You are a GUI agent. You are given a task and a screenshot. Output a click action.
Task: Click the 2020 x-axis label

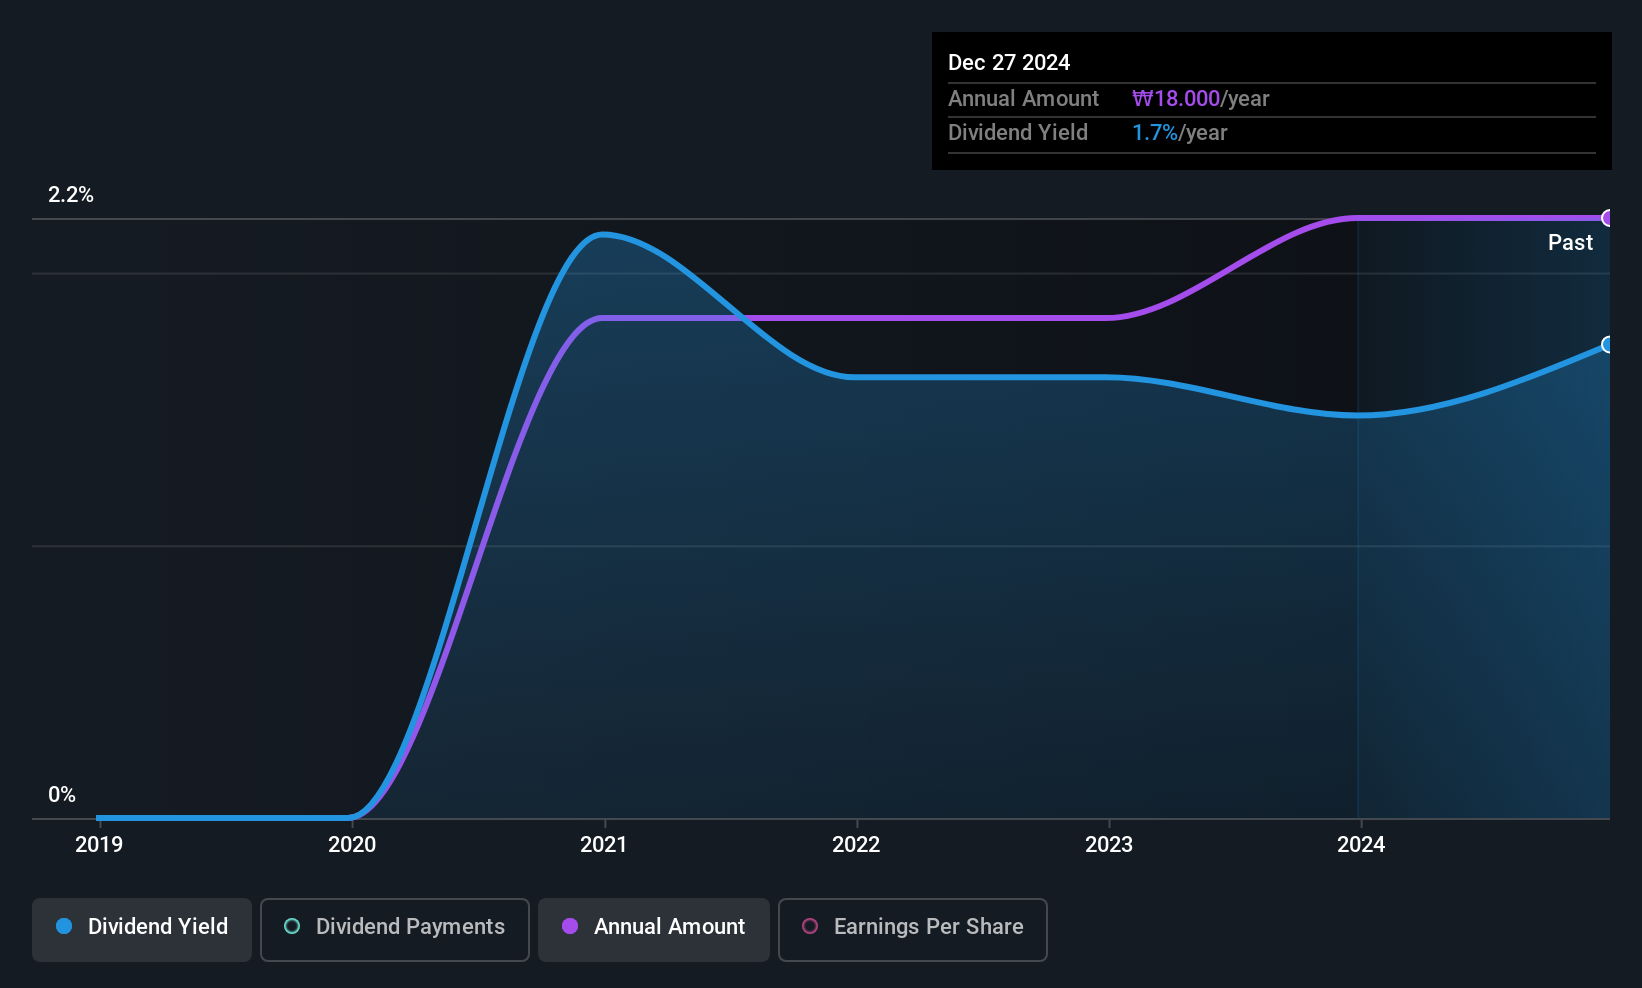pyautogui.click(x=352, y=845)
